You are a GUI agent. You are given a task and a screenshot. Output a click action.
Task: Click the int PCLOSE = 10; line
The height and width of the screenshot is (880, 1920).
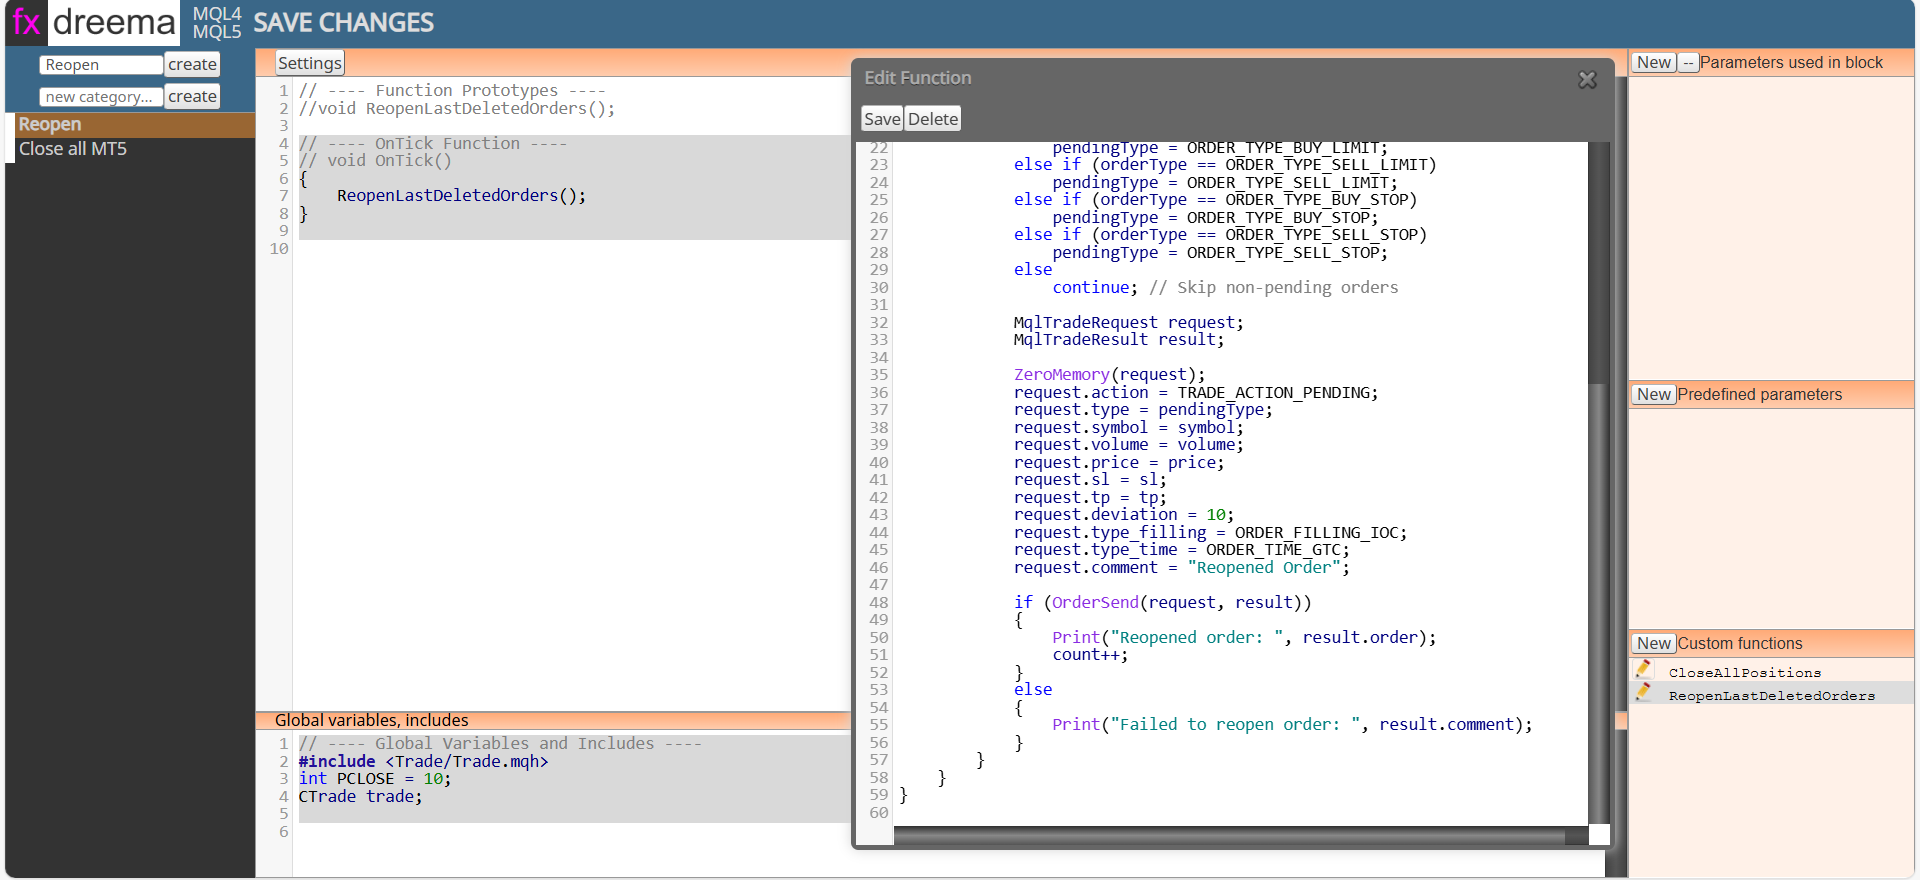(375, 779)
